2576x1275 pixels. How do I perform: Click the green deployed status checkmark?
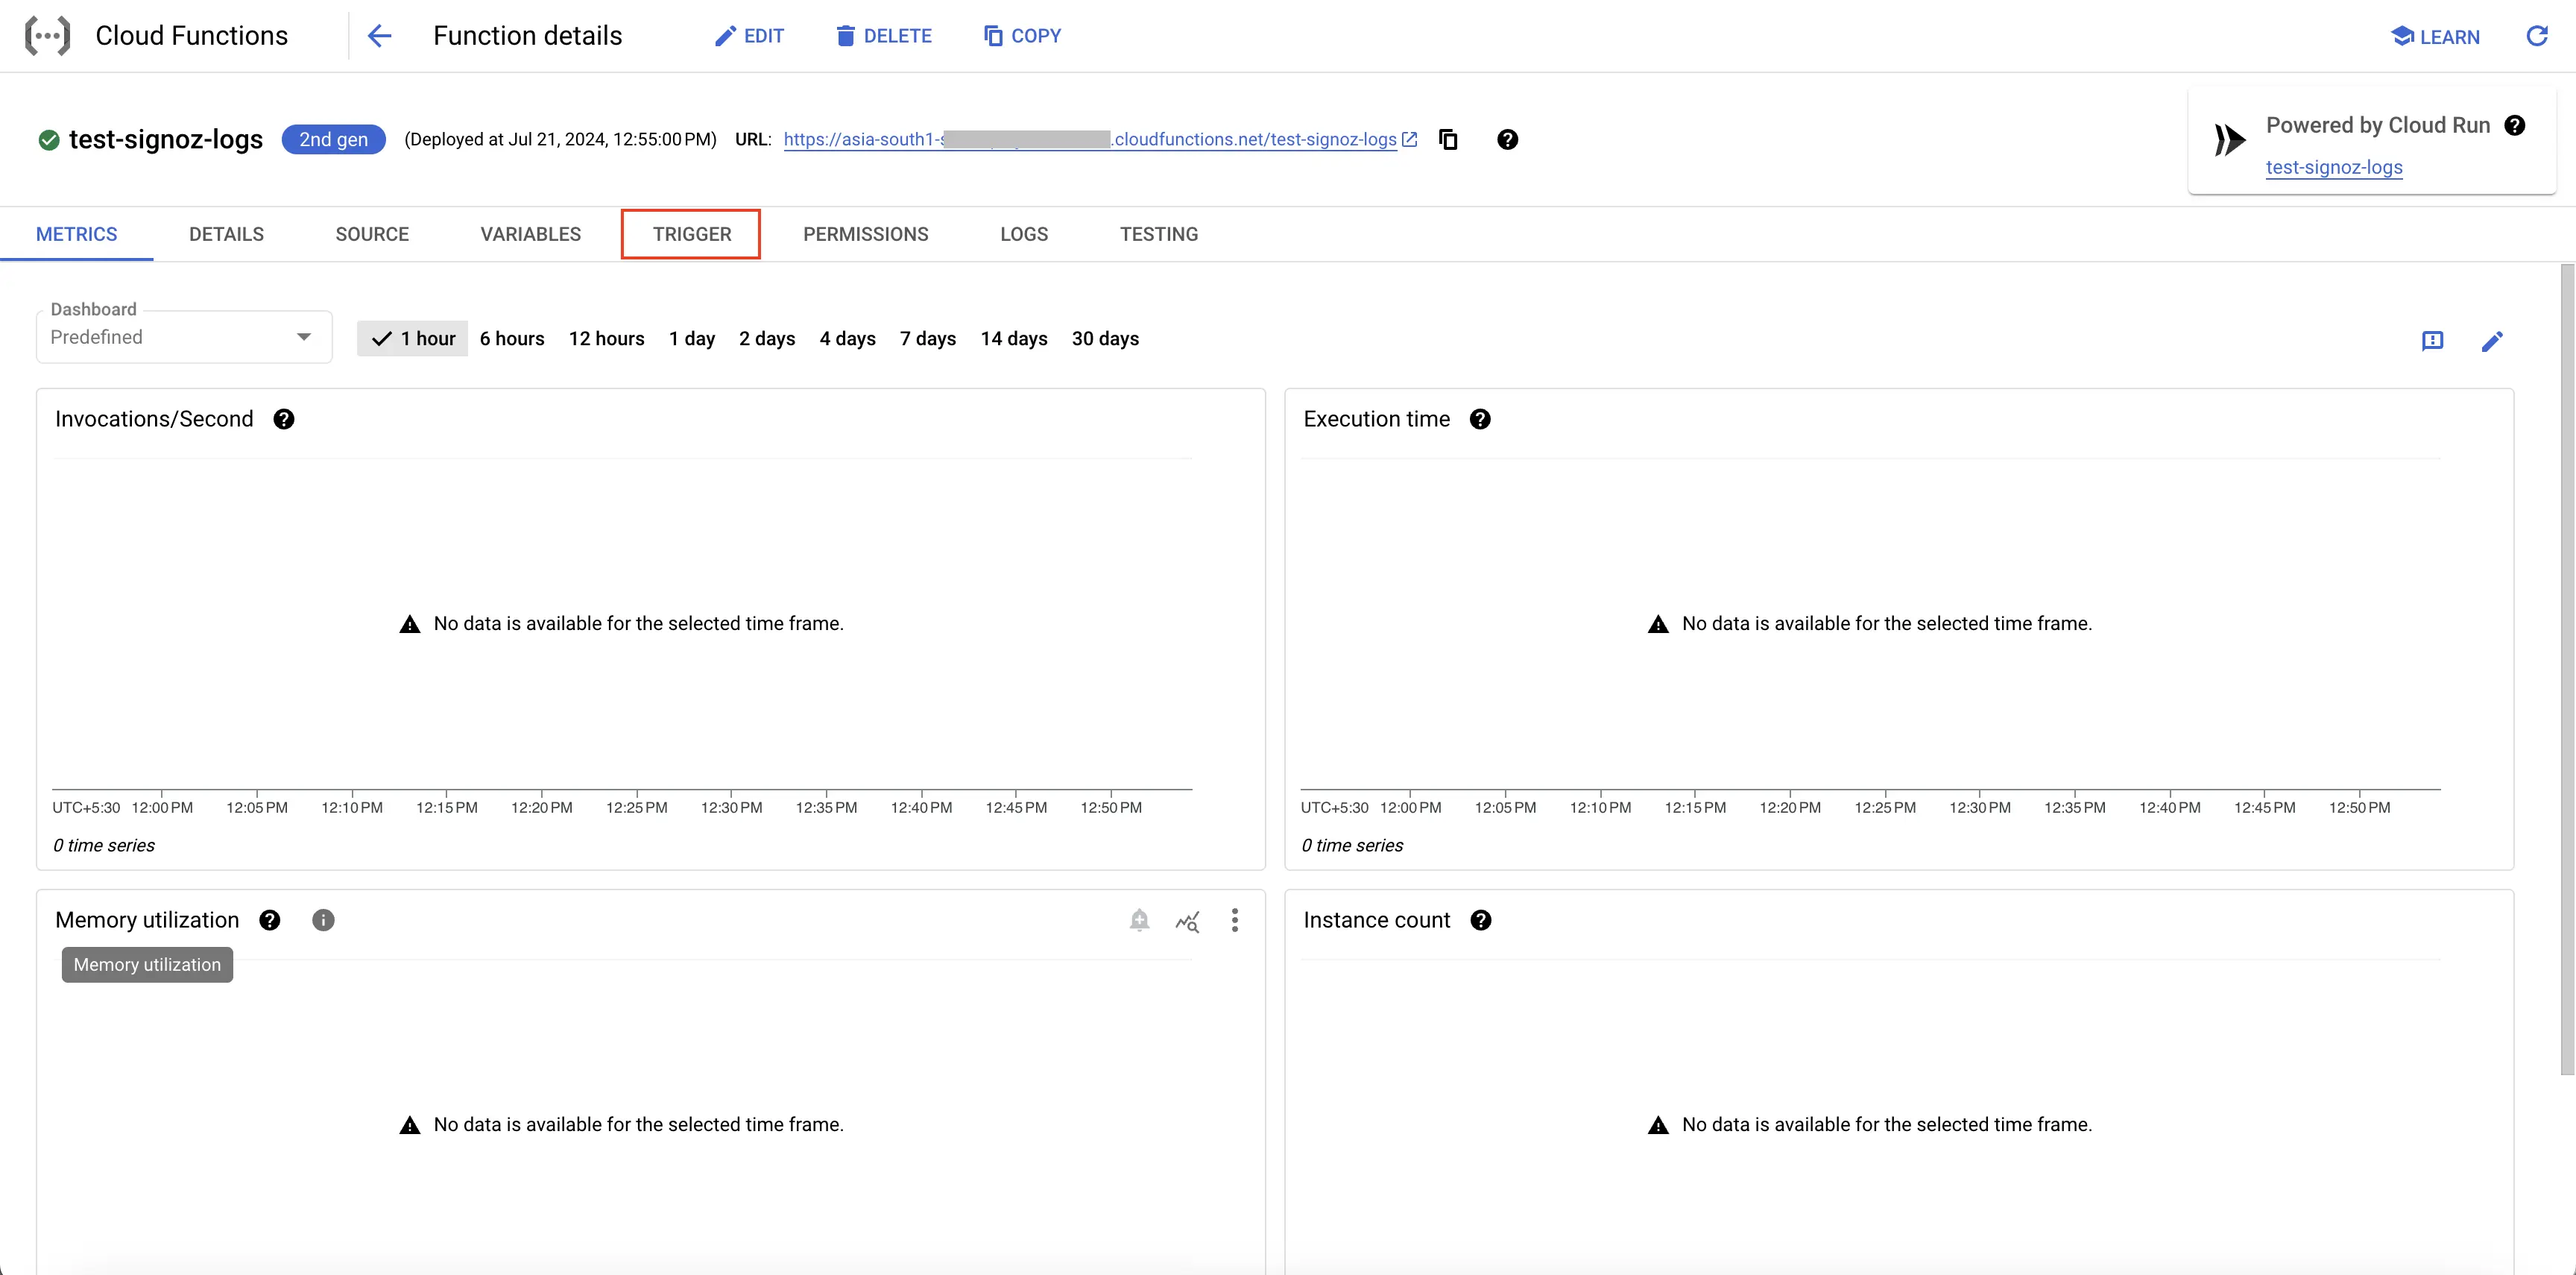click(49, 140)
